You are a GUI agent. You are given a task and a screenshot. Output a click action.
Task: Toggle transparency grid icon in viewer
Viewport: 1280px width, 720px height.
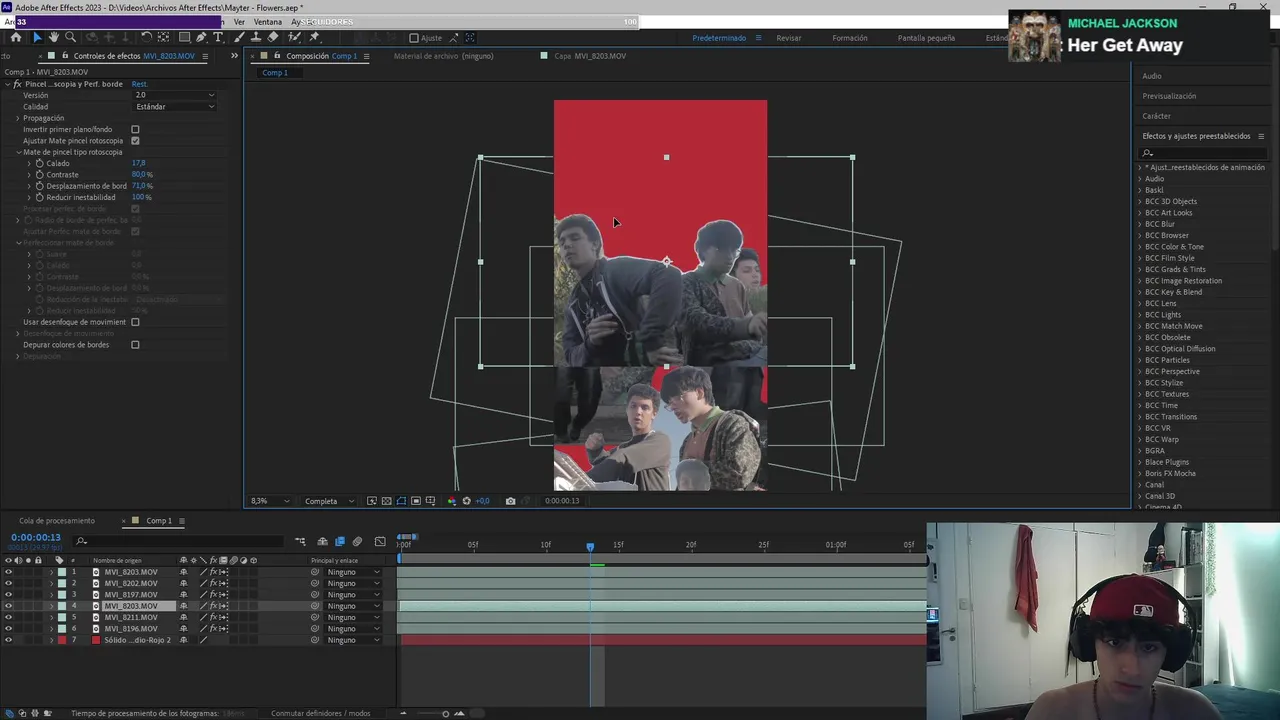click(386, 501)
